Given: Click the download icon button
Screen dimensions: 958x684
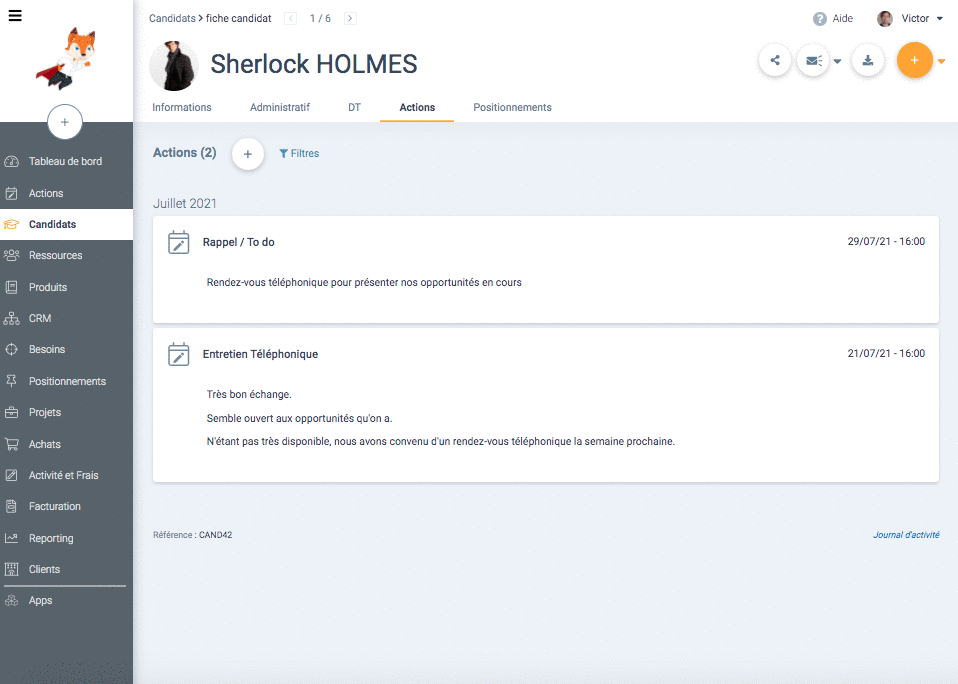Looking at the screenshot, I should click(x=868, y=60).
